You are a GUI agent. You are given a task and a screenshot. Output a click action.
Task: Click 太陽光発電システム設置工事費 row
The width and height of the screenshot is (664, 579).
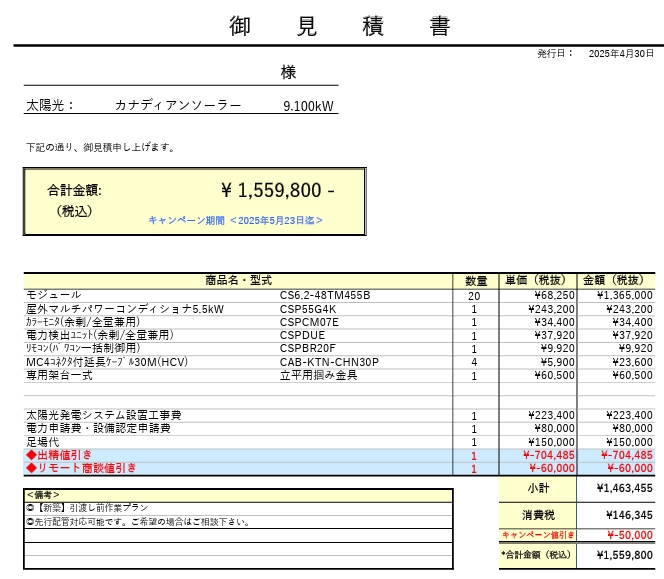click(x=104, y=415)
